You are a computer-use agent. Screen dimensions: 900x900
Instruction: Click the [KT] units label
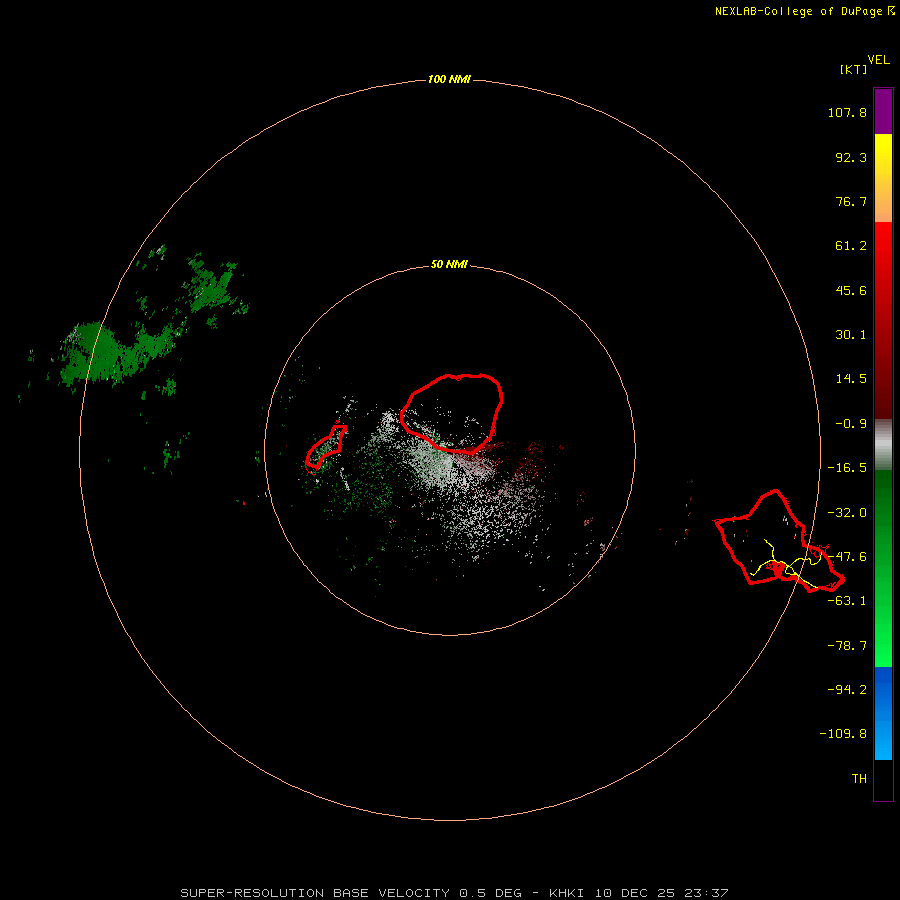[x=853, y=69]
